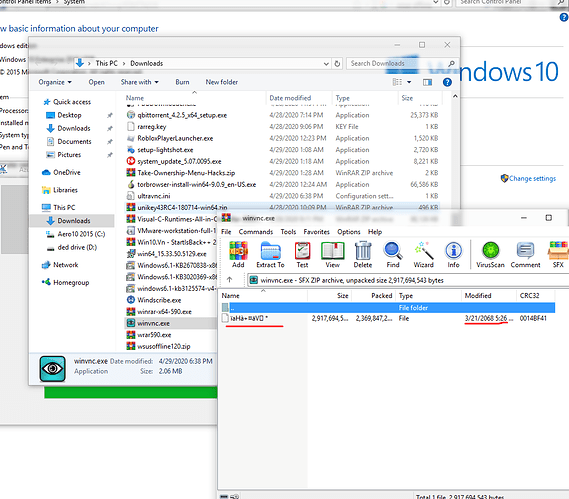Open Pictures in navigation pane
The height and width of the screenshot is (499, 569).
coord(64,155)
